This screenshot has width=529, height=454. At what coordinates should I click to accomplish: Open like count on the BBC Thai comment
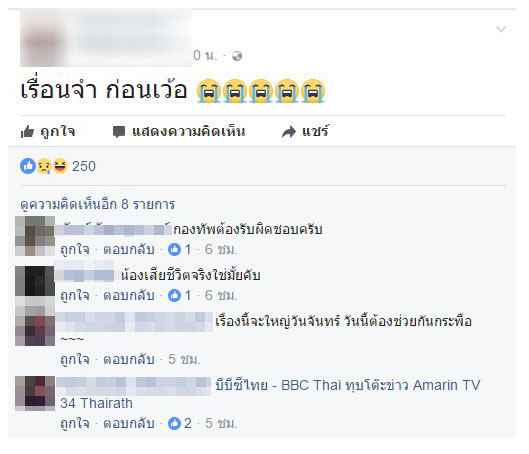coord(180,423)
